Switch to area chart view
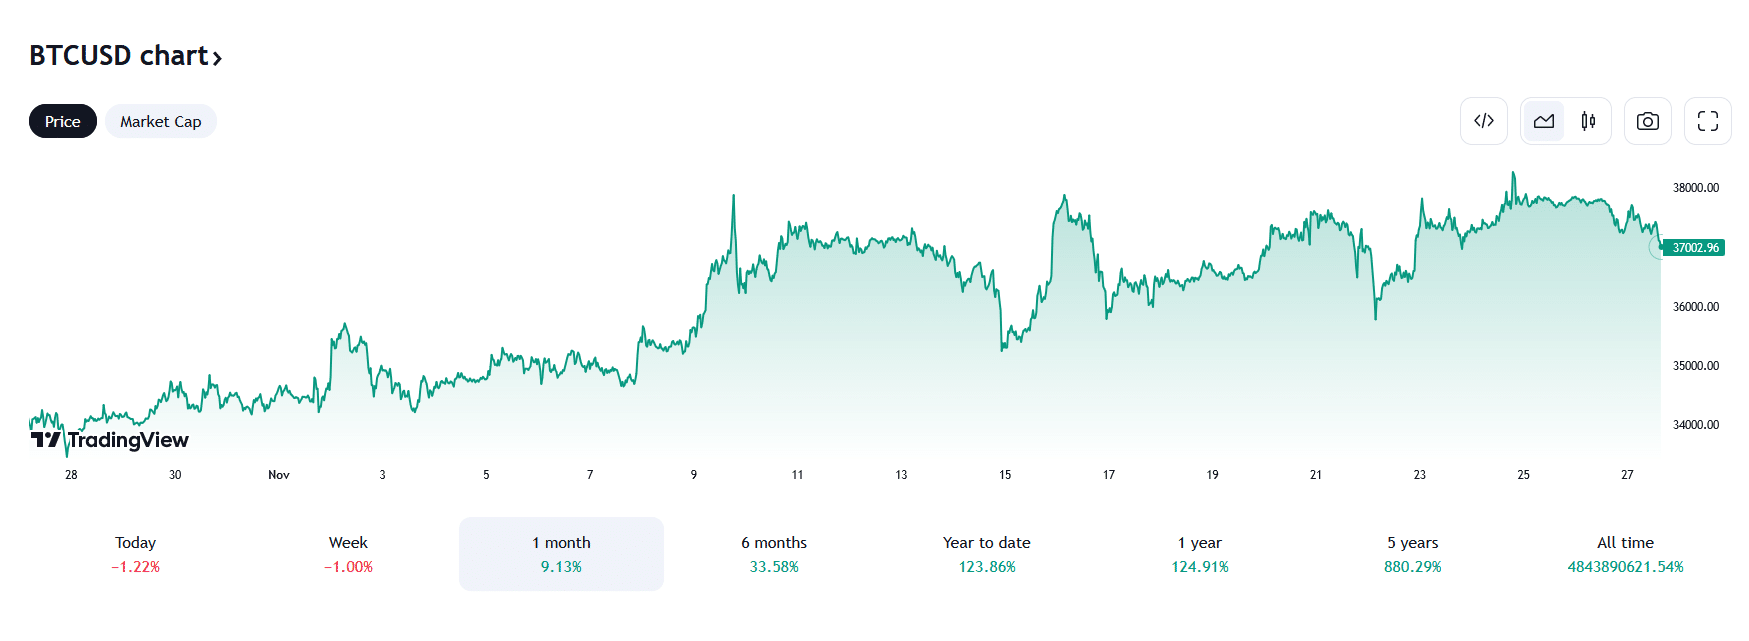This screenshot has width=1749, height=641. tap(1543, 121)
